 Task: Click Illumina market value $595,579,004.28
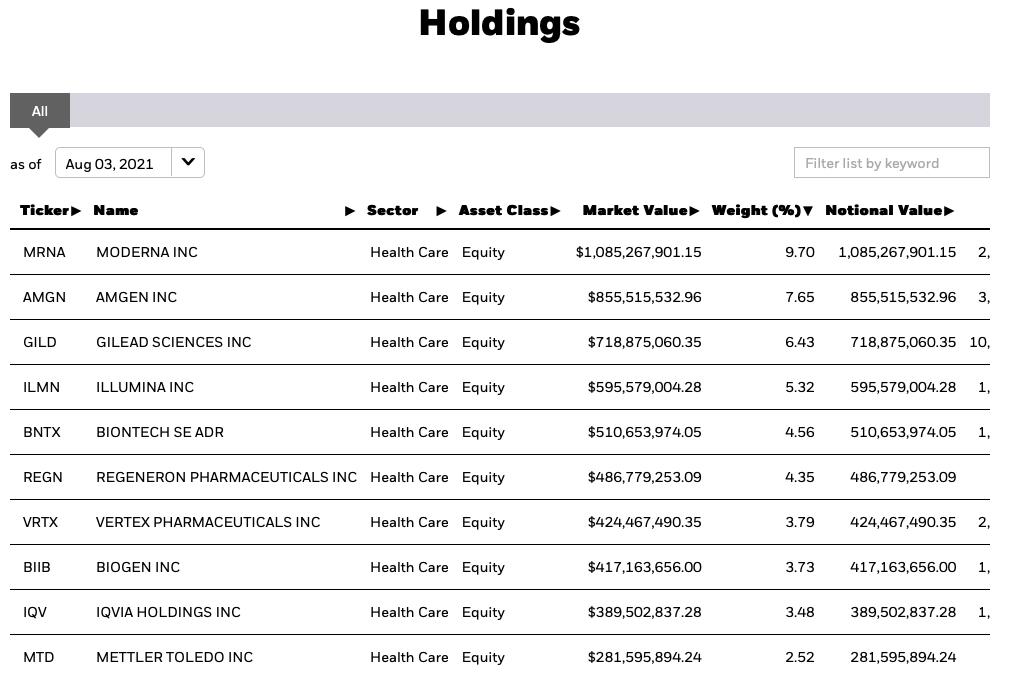point(644,387)
